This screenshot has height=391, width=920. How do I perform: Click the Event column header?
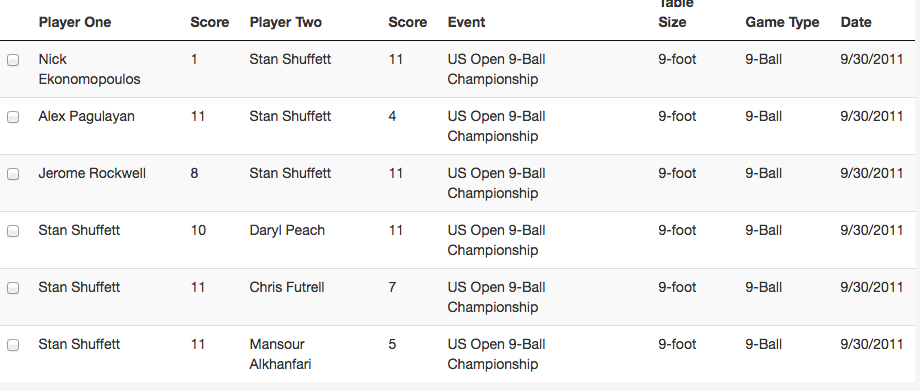tap(466, 22)
